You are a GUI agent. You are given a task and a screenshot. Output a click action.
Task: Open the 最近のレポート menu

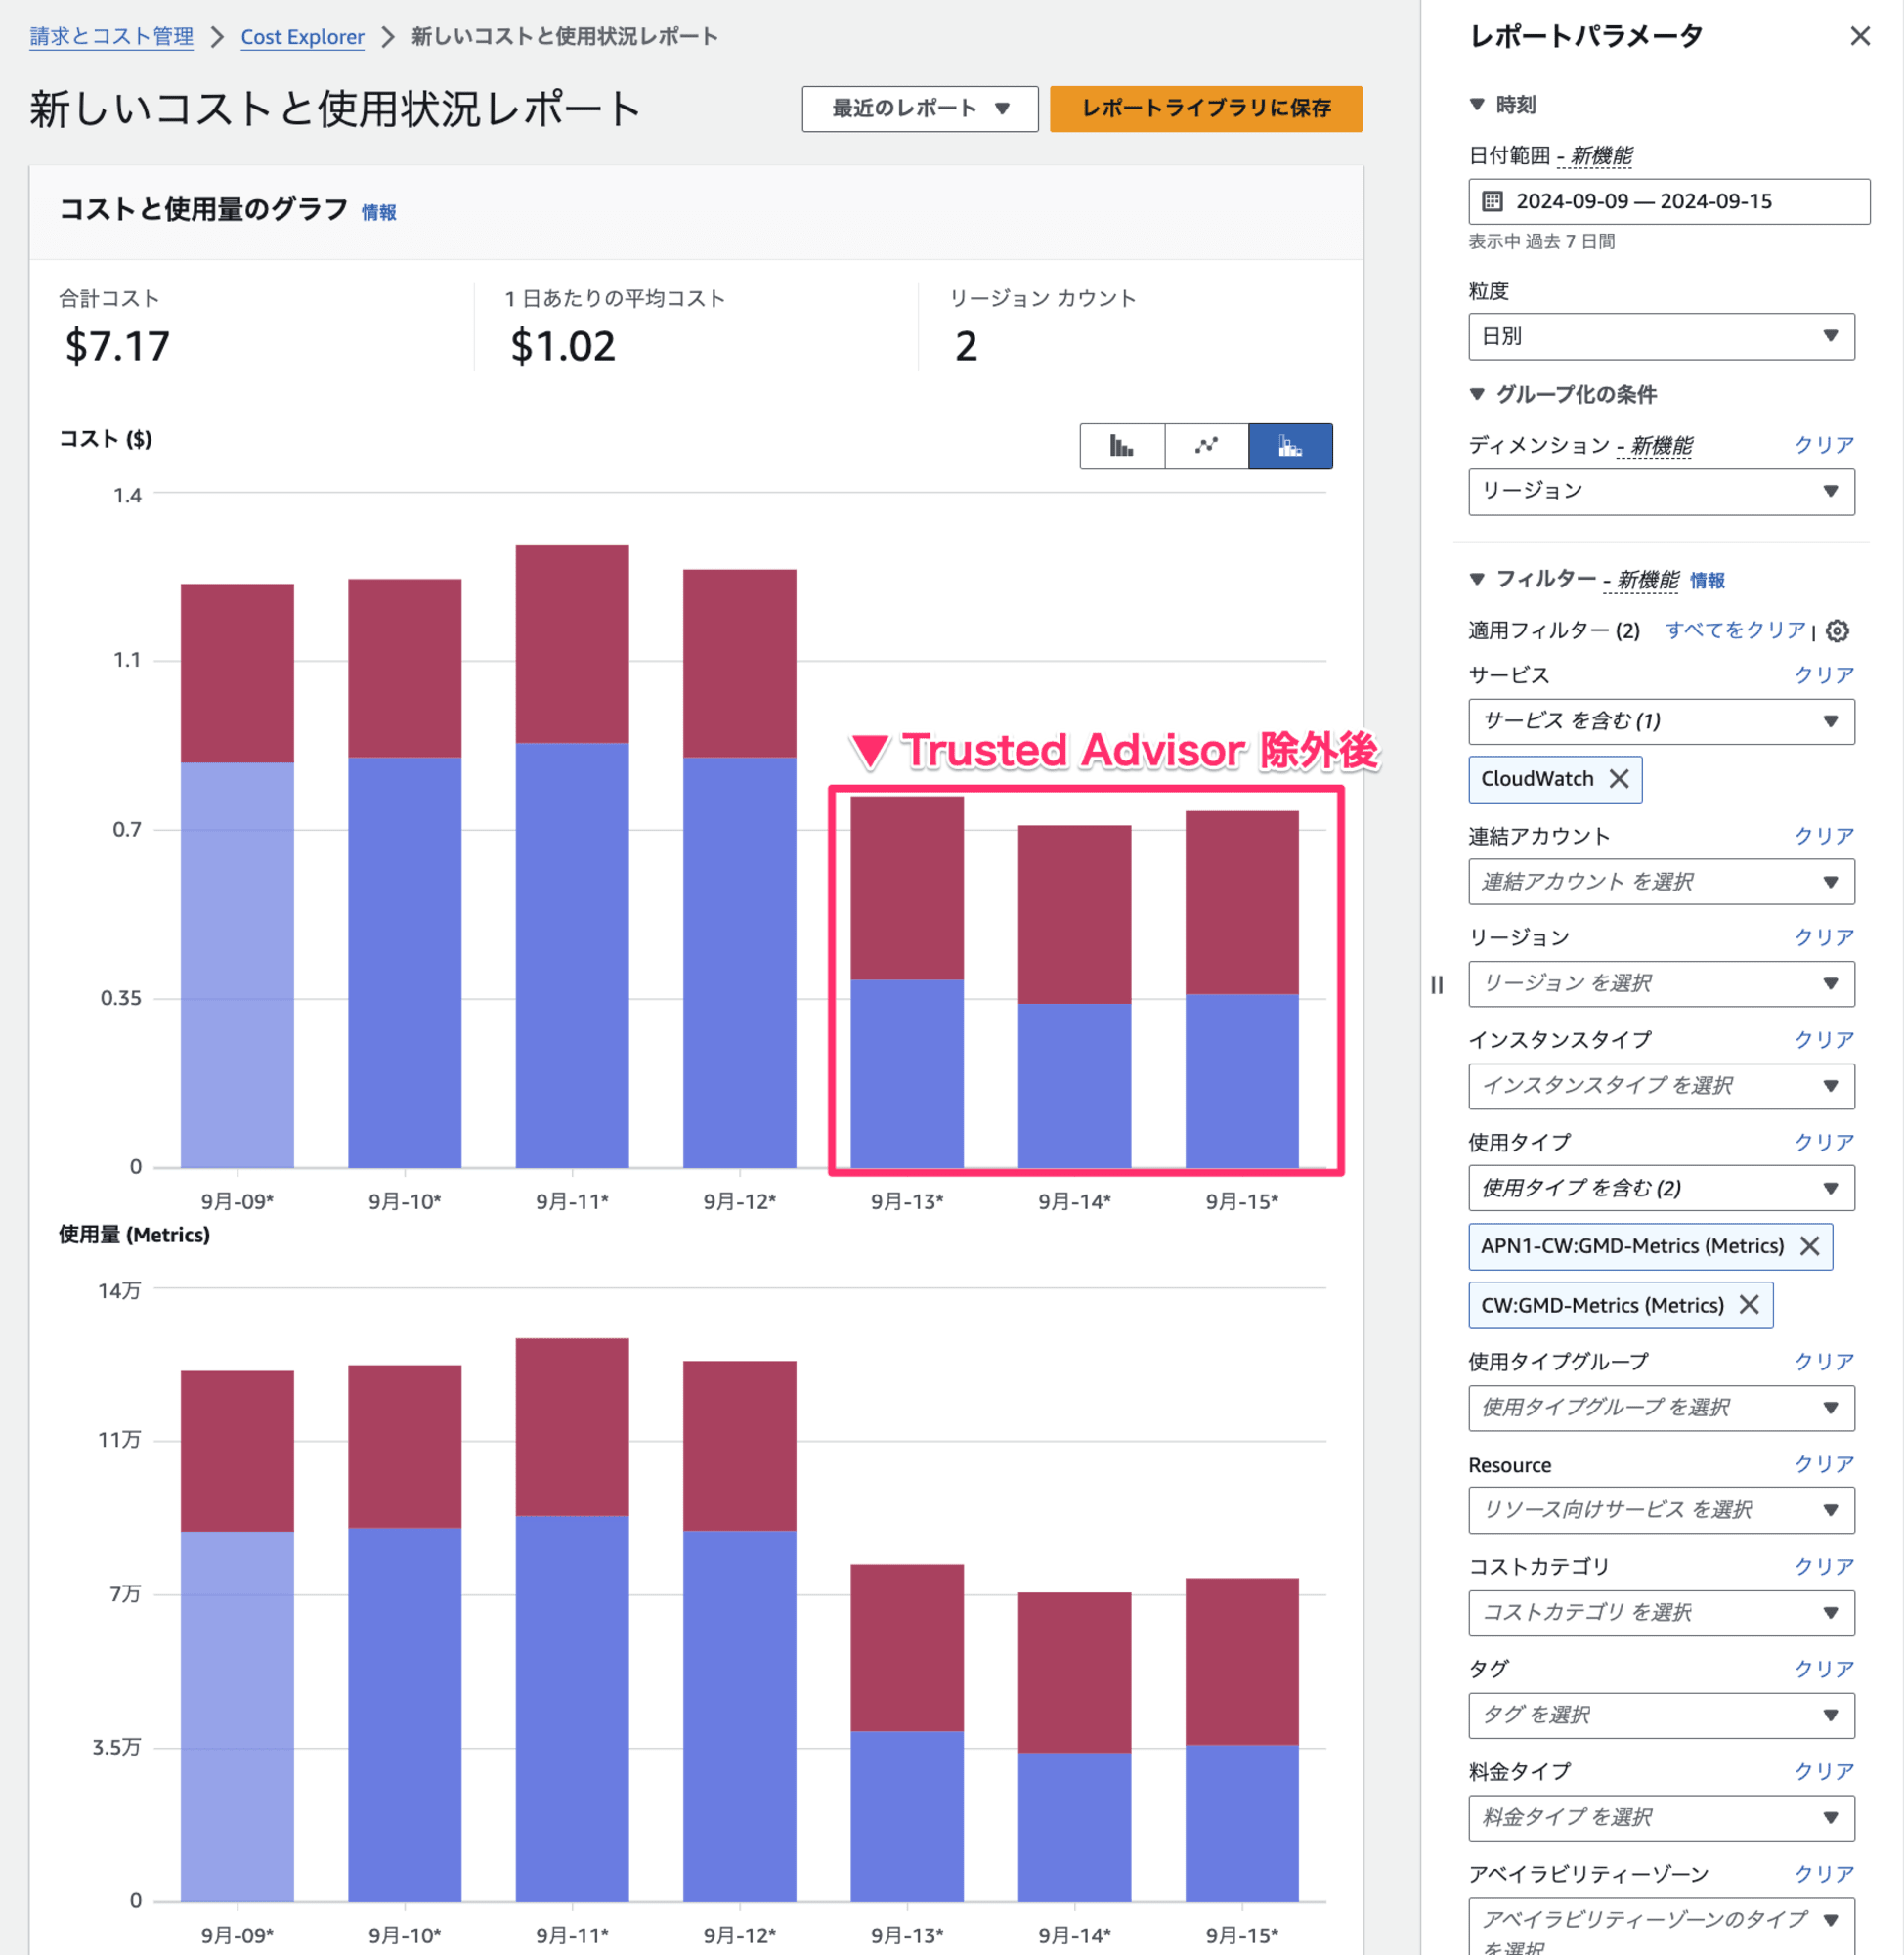pyautogui.click(x=920, y=108)
